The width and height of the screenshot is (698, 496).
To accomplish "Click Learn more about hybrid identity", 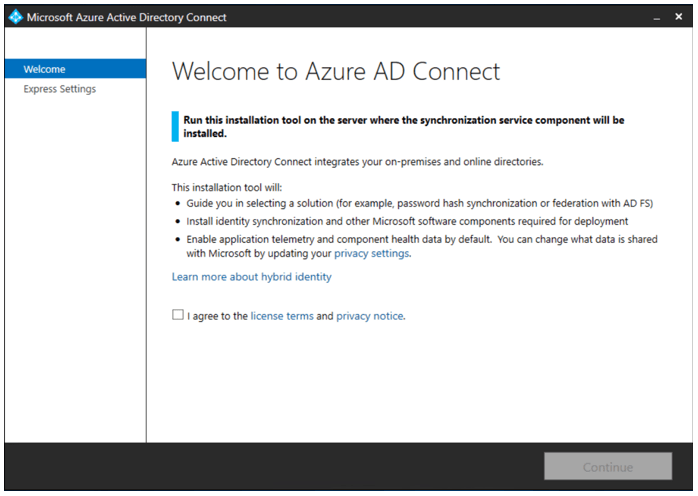I will (x=251, y=277).
